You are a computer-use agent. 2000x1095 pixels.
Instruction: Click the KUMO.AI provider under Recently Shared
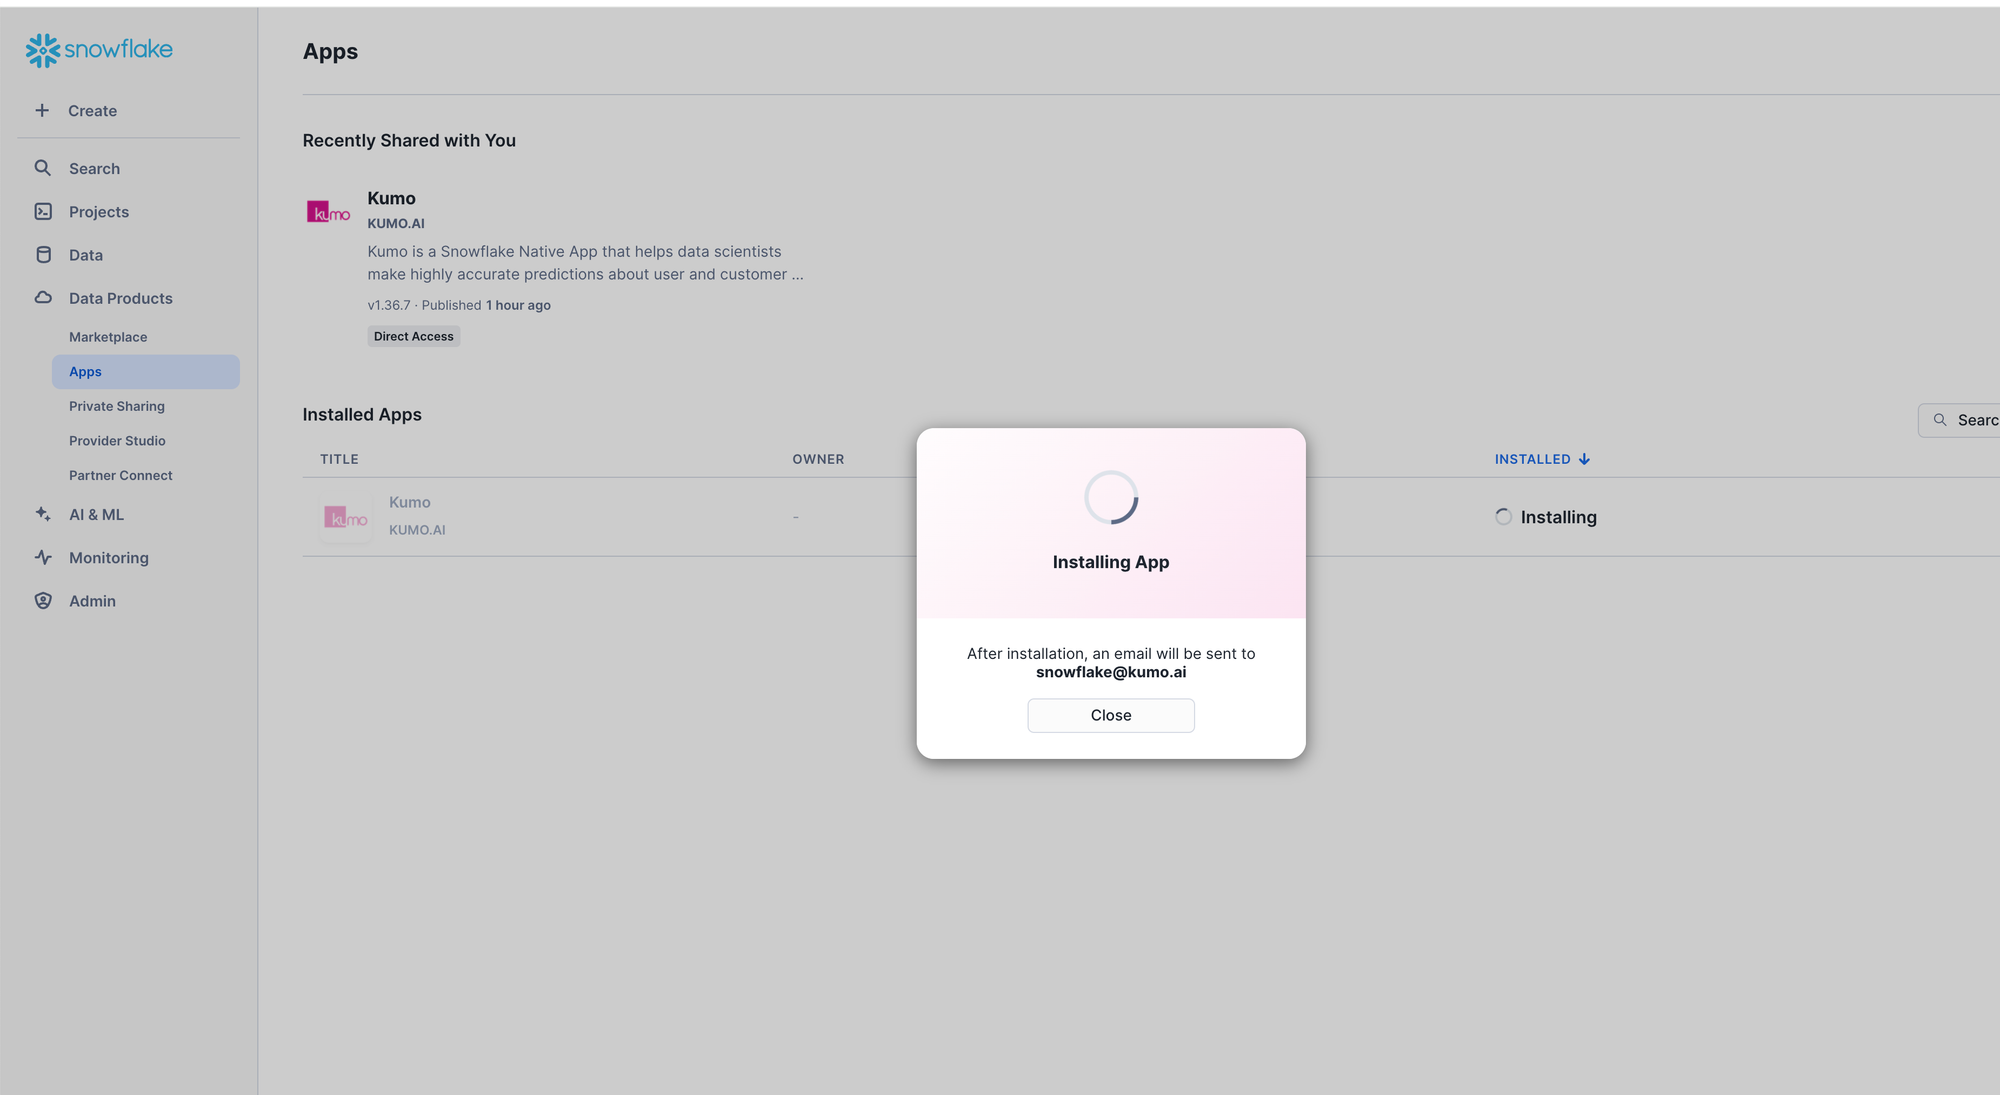click(x=396, y=224)
